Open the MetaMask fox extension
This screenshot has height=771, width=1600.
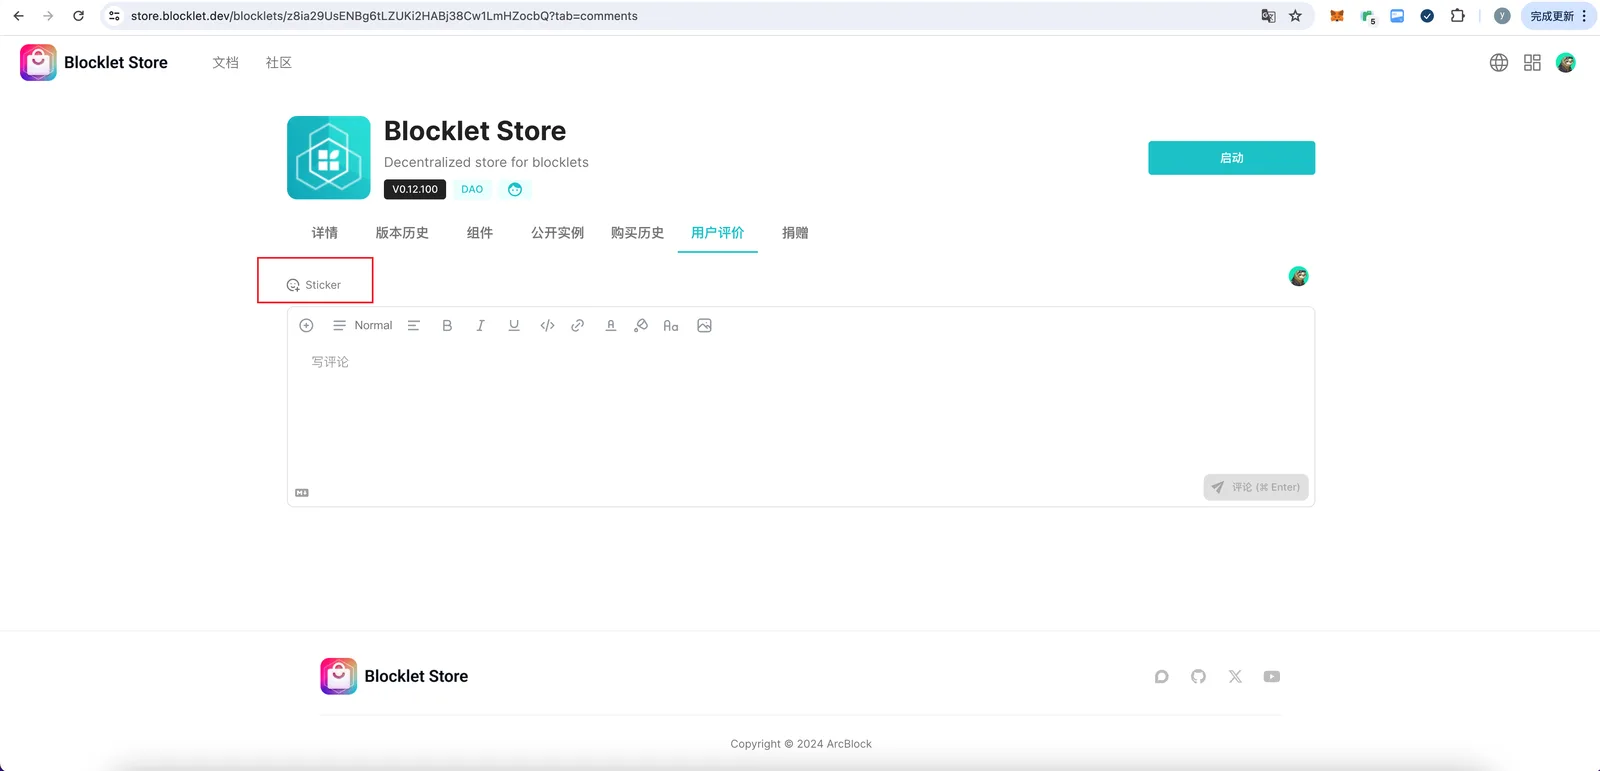(1337, 16)
